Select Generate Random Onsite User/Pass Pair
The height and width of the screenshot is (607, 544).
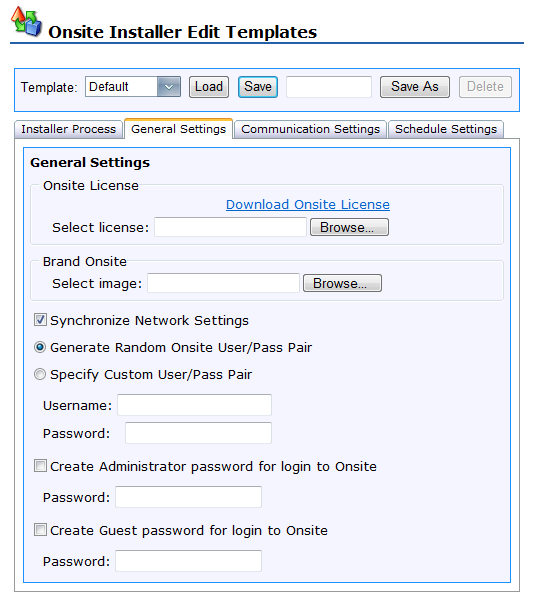coord(40,347)
